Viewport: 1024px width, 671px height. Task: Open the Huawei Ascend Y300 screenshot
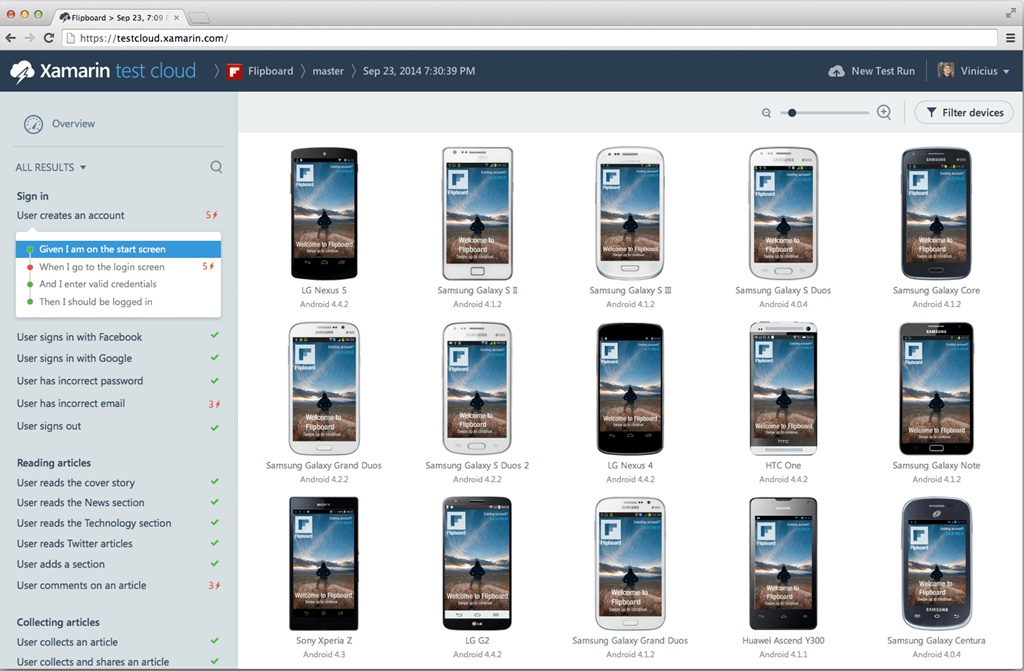click(784, 564)
